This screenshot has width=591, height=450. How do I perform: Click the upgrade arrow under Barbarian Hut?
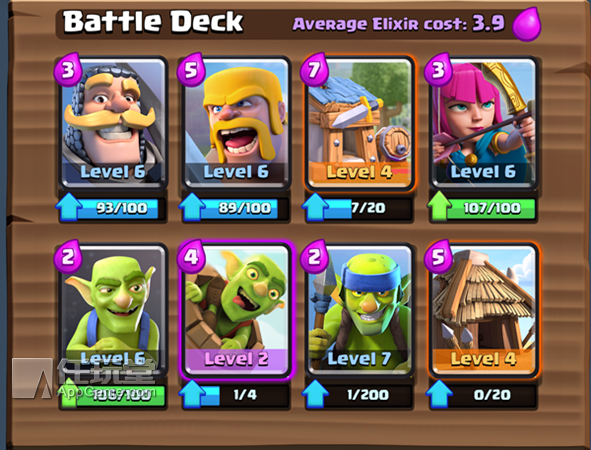pos(315,207)
